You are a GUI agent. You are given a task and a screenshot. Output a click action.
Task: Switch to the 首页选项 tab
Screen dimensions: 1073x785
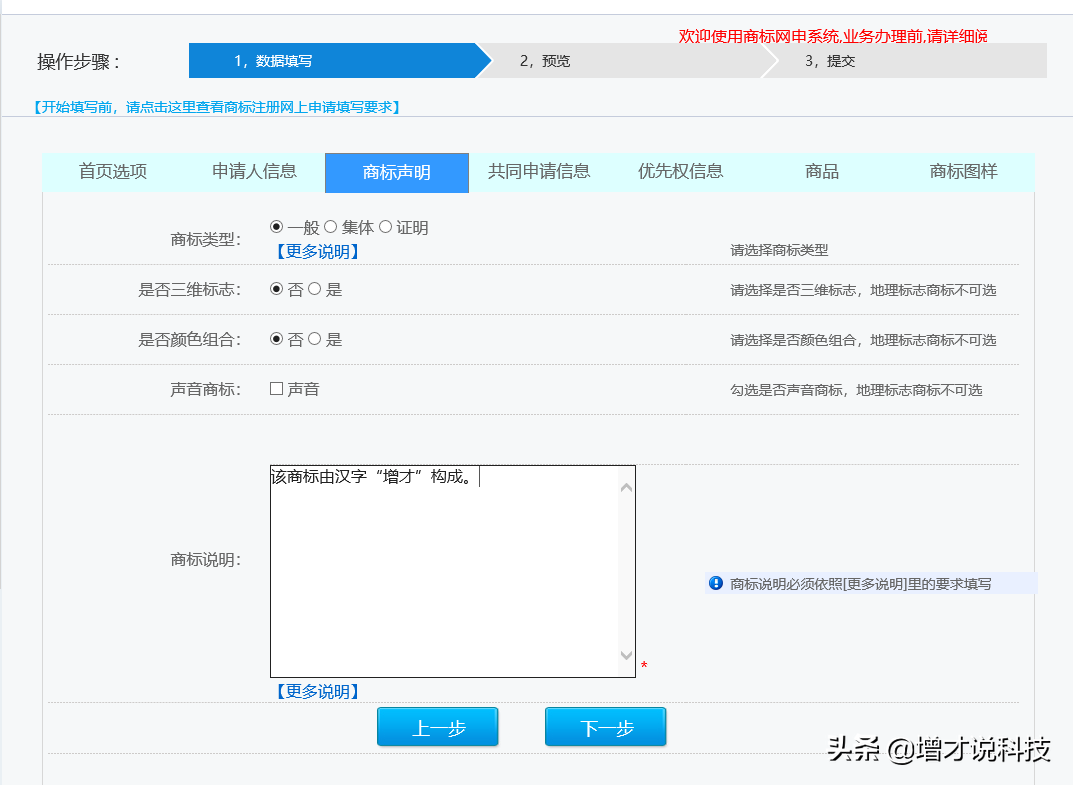[113, 171]
